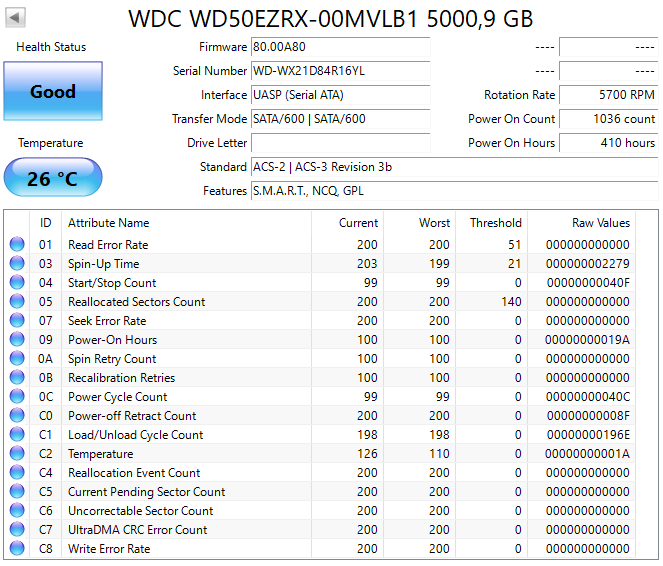Click the Attribute Name column header
This screenshot has height=566, width=663.
186,223
